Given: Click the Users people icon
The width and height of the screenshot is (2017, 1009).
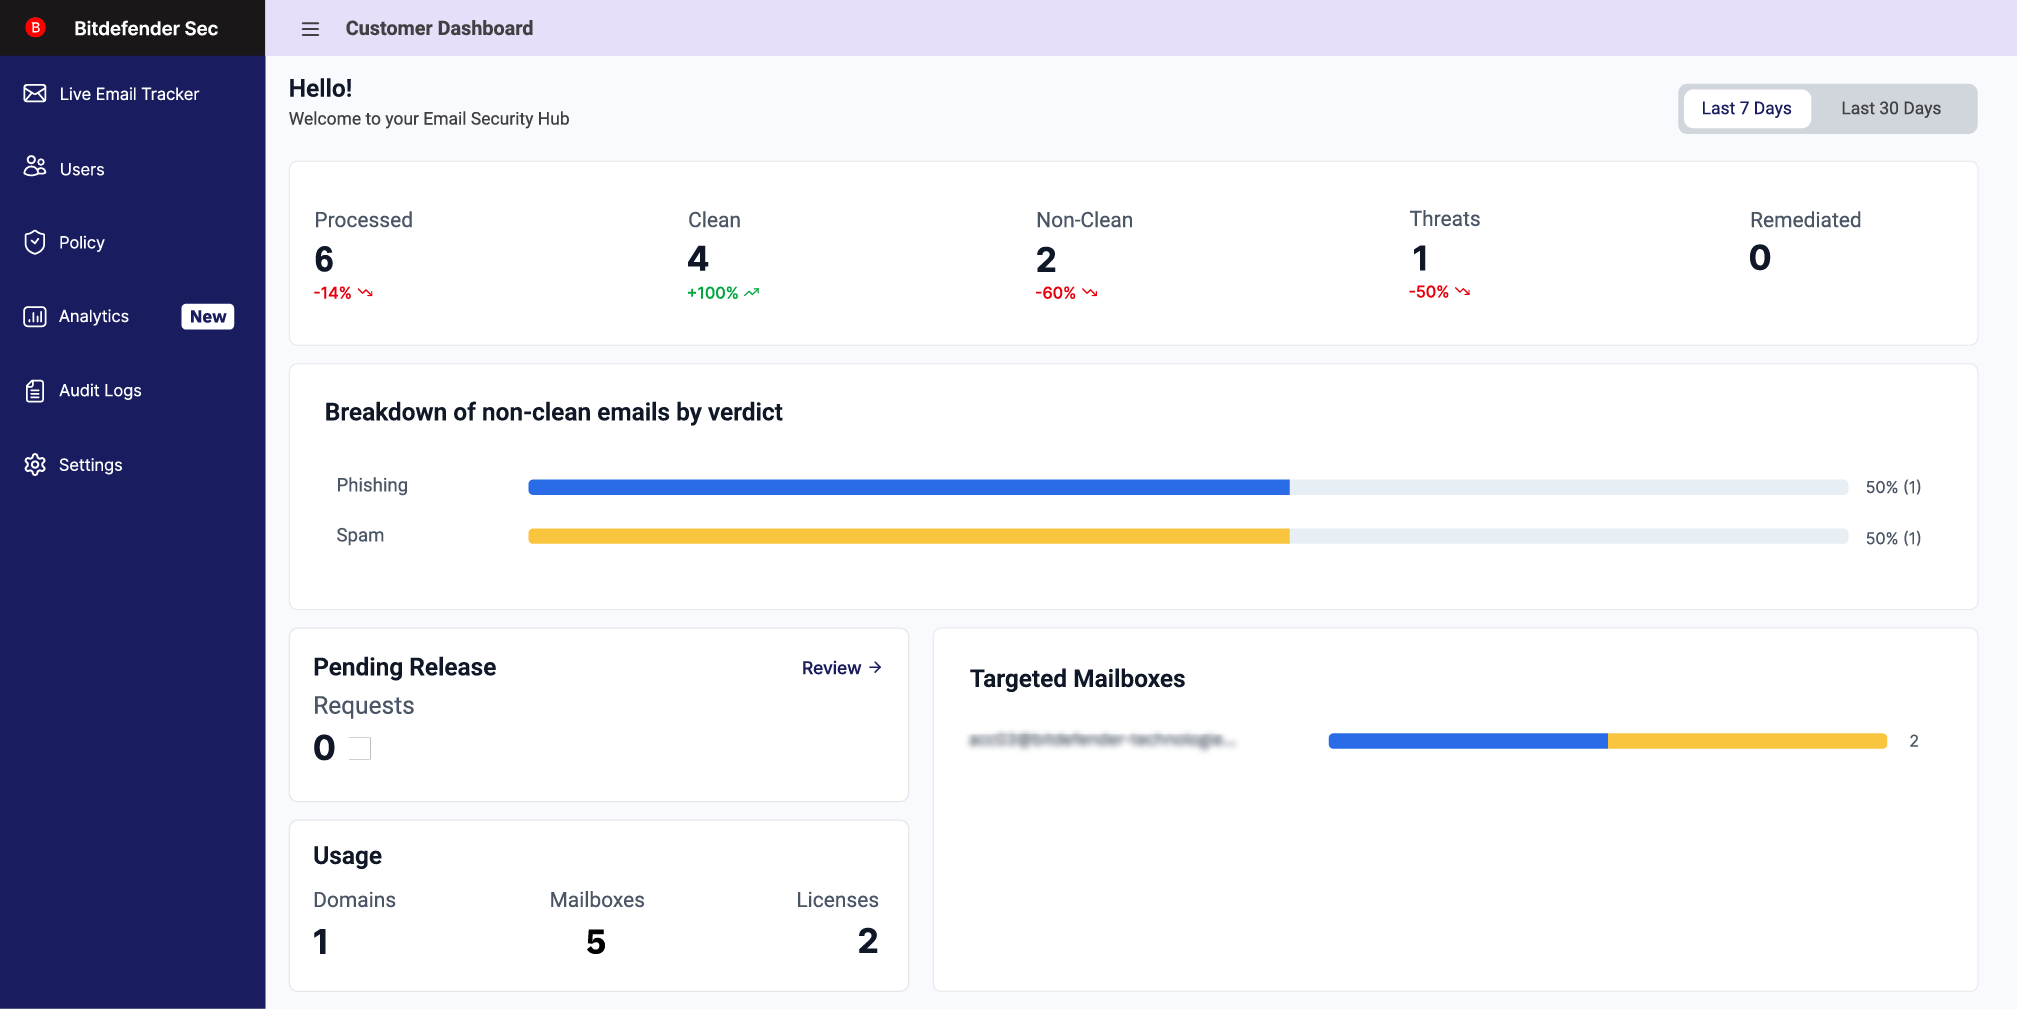Looking at the screenshot, I should tap(35, 167).
